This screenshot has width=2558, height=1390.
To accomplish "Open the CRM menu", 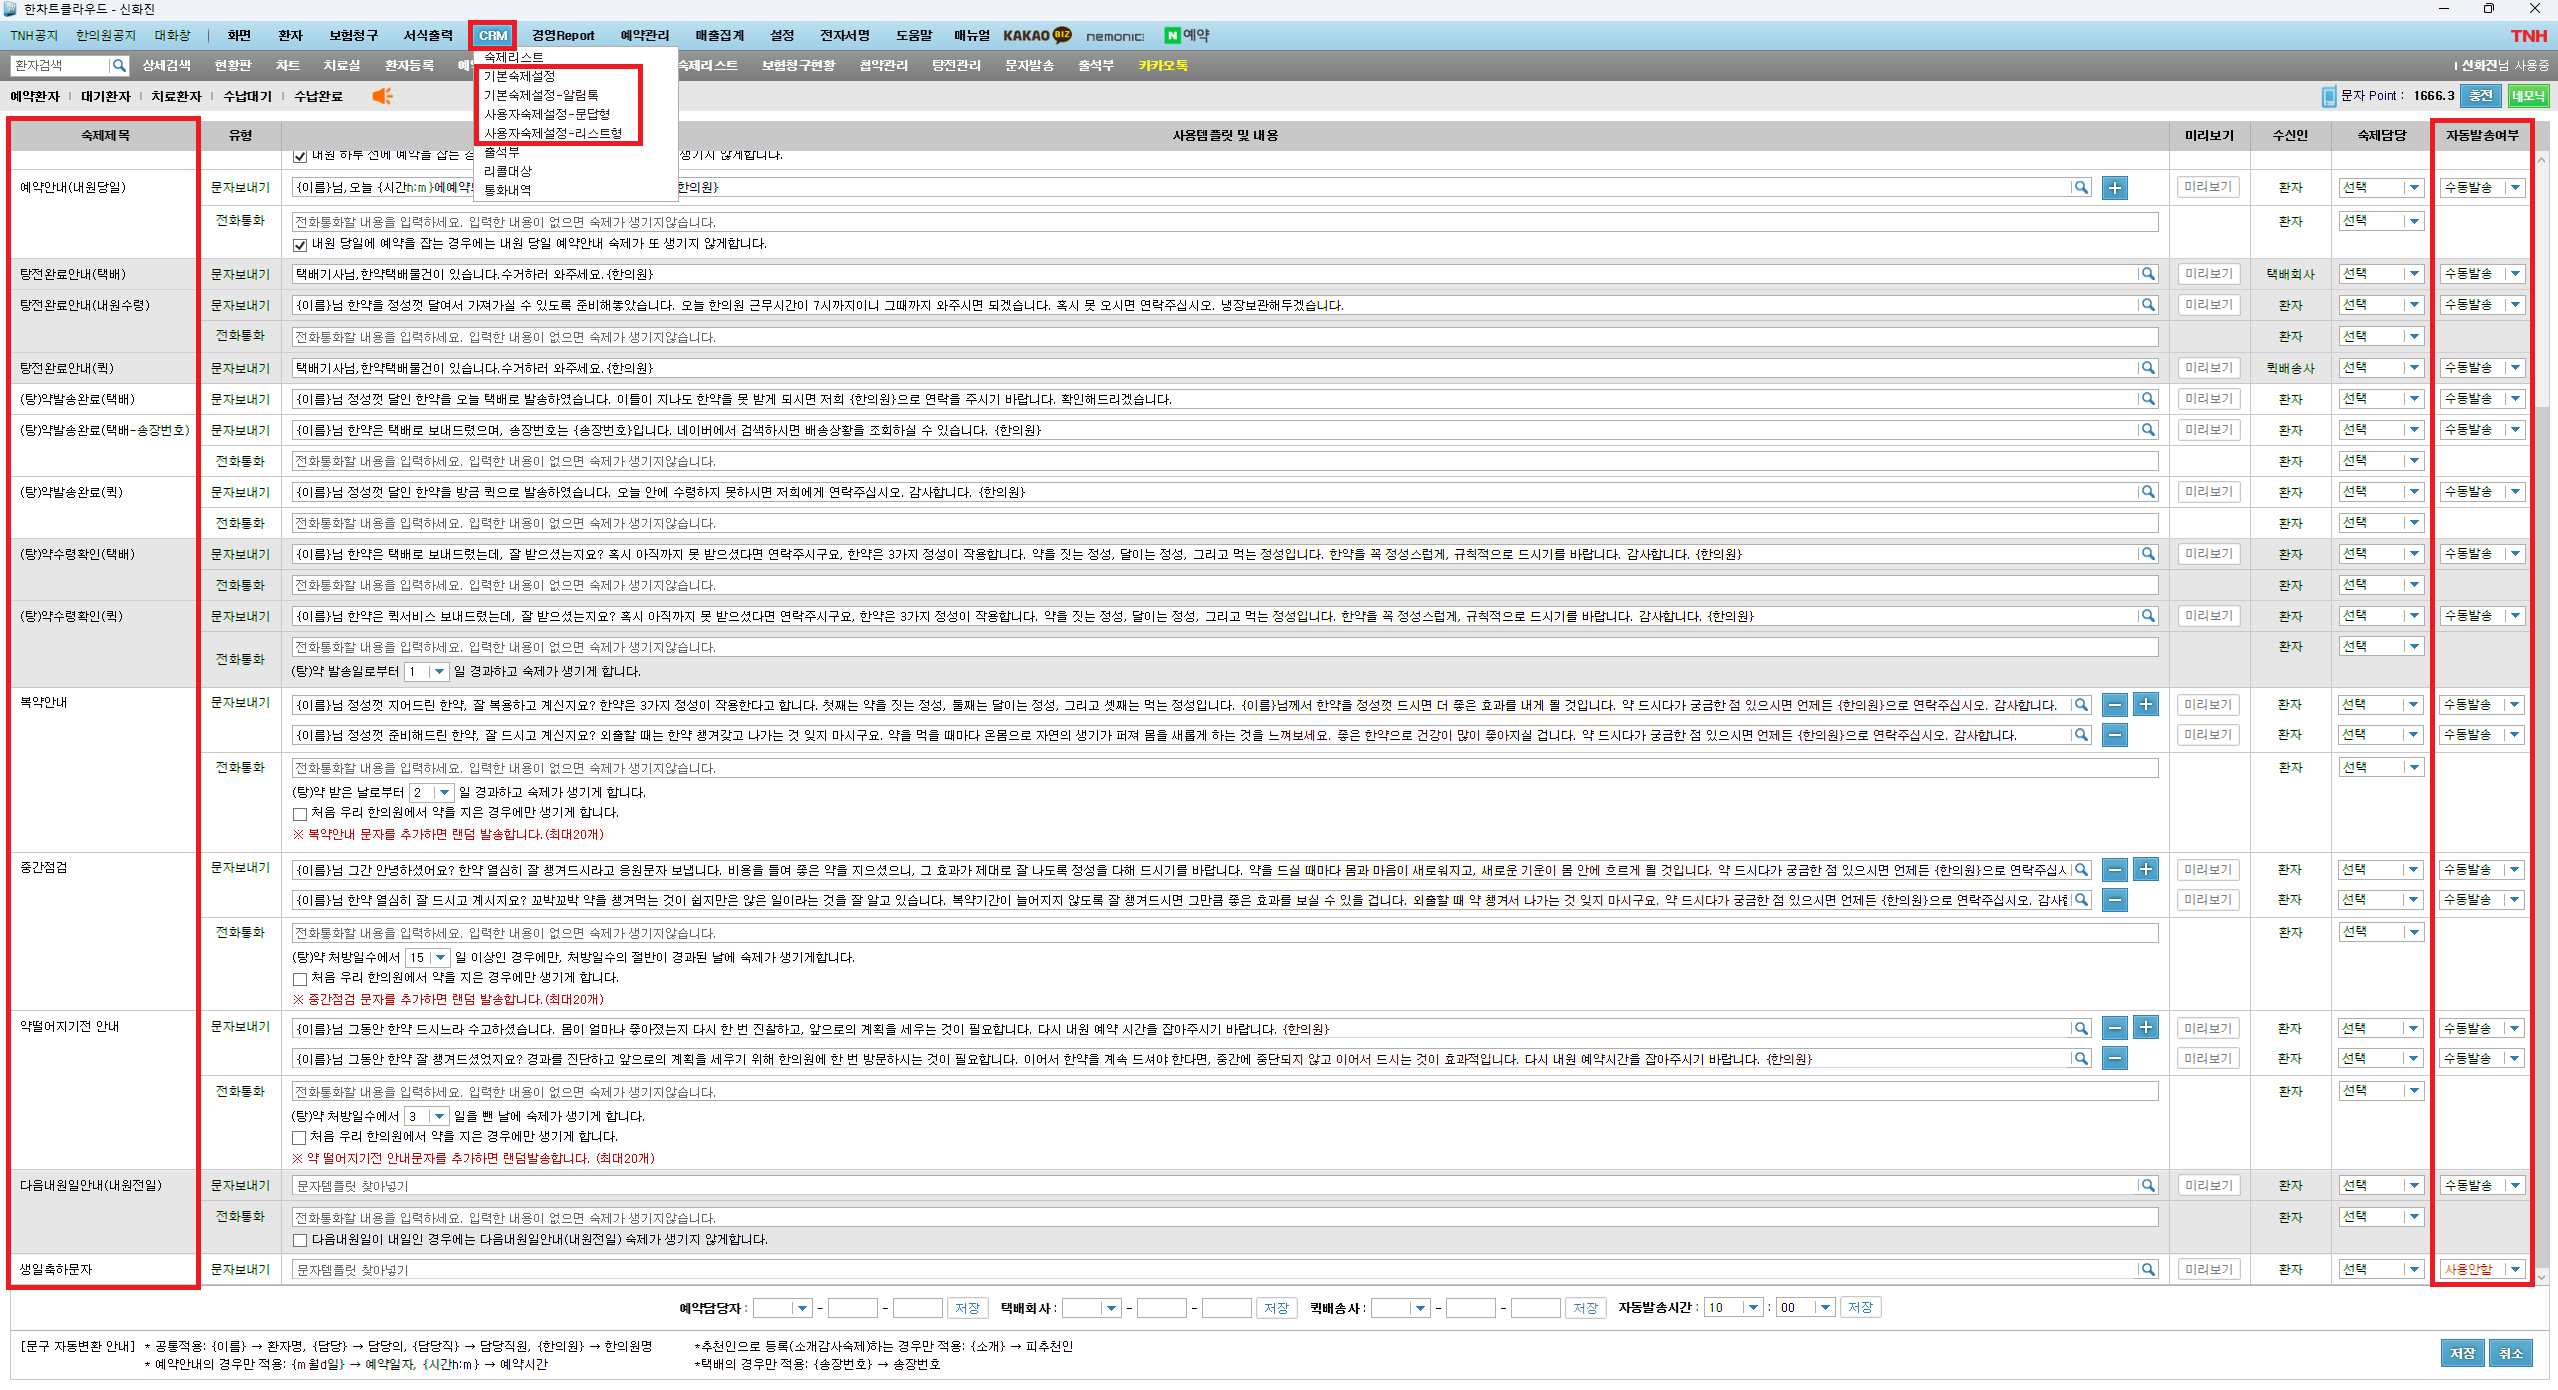I will click(x=493, y=36).
